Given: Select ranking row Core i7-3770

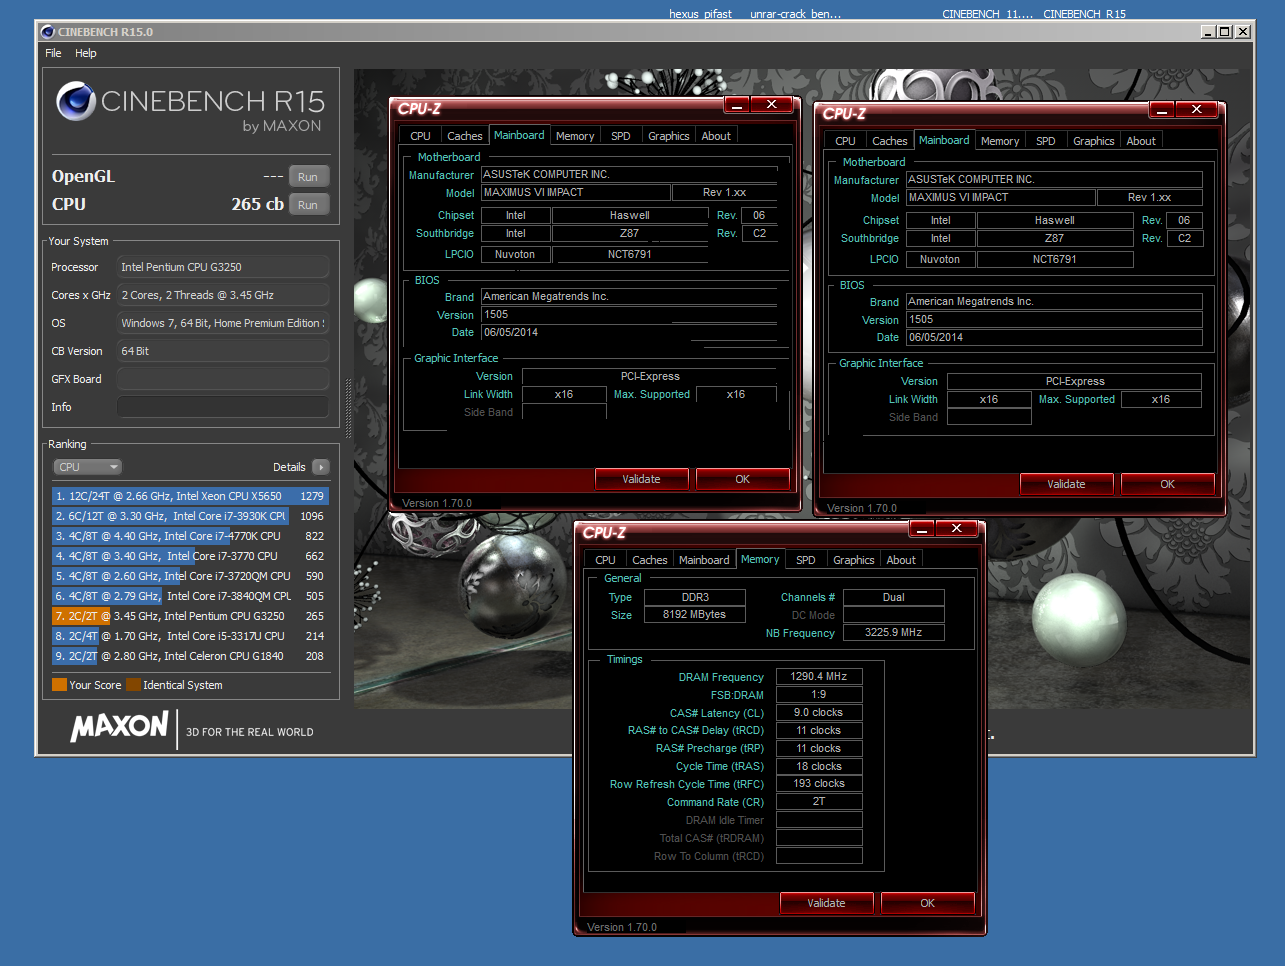Looking at the screenshot, I should tap(190, 556).
